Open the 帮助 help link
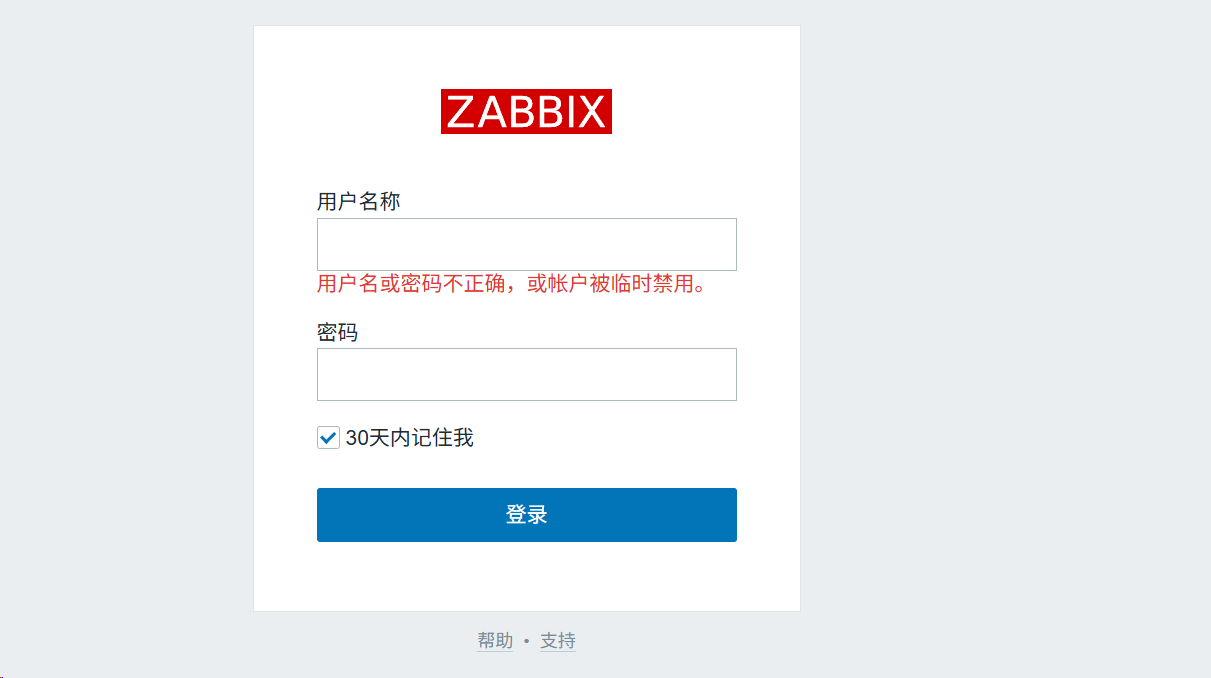1211x678 pixels. (495, 641)
